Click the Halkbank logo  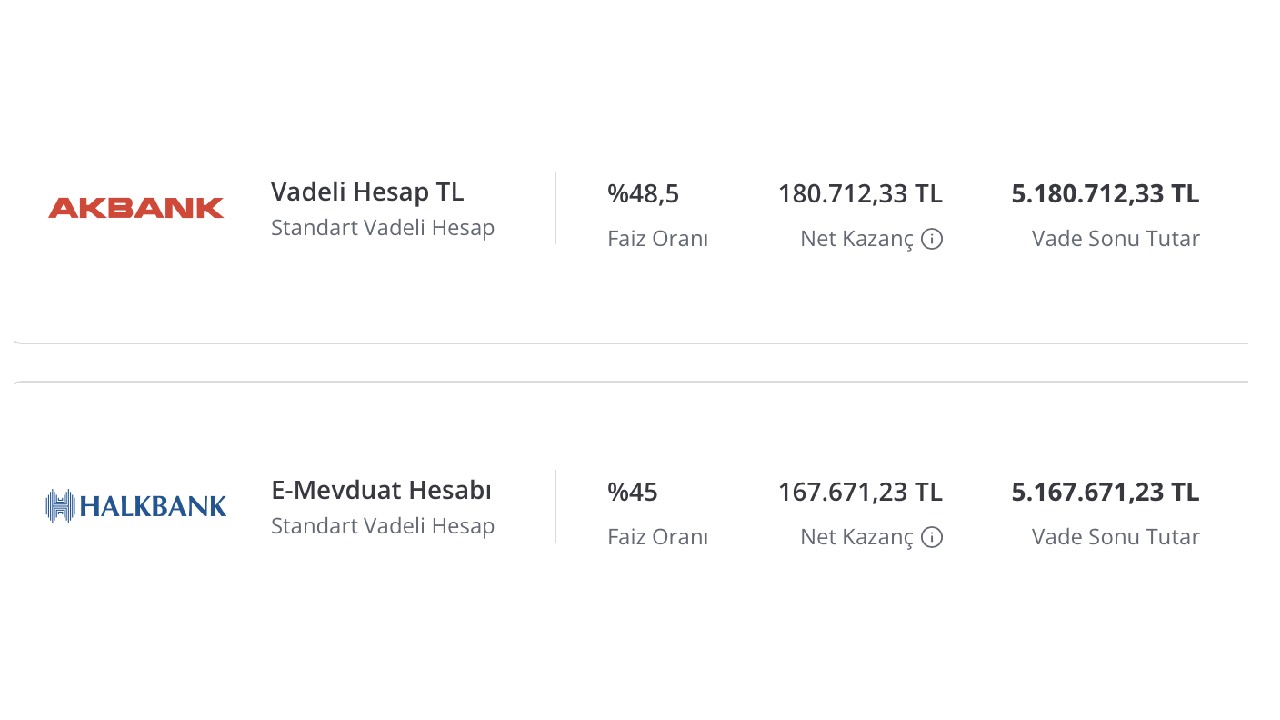(x=136, y=506)
